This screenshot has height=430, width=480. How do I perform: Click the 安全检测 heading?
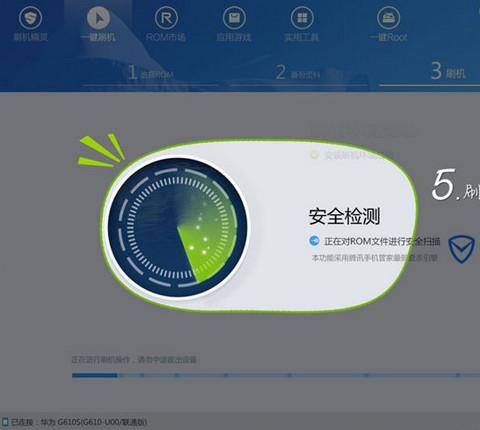(x=344, y=217)
